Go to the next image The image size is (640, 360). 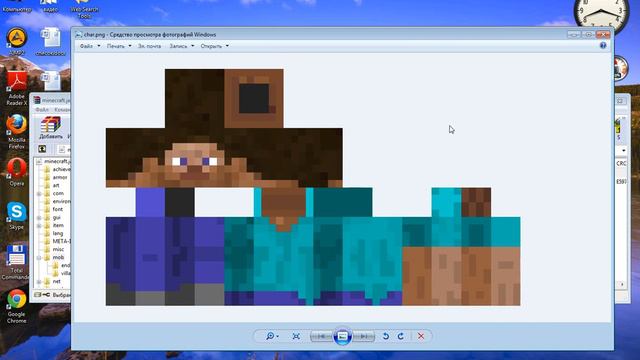click(x=363, y=336)
